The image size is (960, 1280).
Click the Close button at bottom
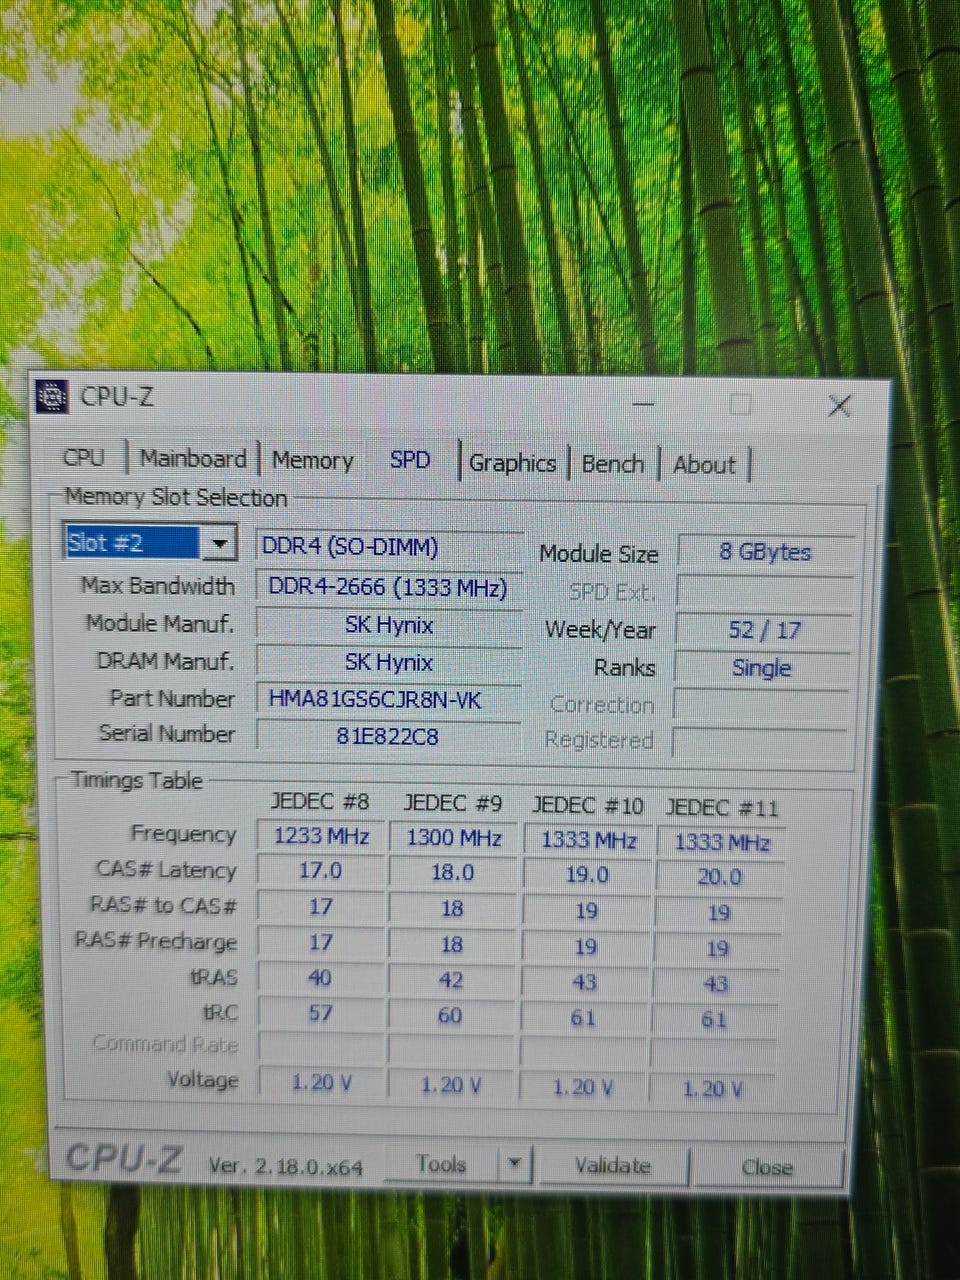[x=768, y=1167]
